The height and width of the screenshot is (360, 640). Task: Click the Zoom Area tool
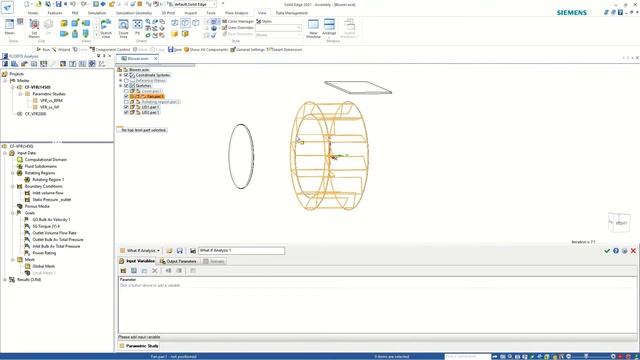(x=123, y=28)
